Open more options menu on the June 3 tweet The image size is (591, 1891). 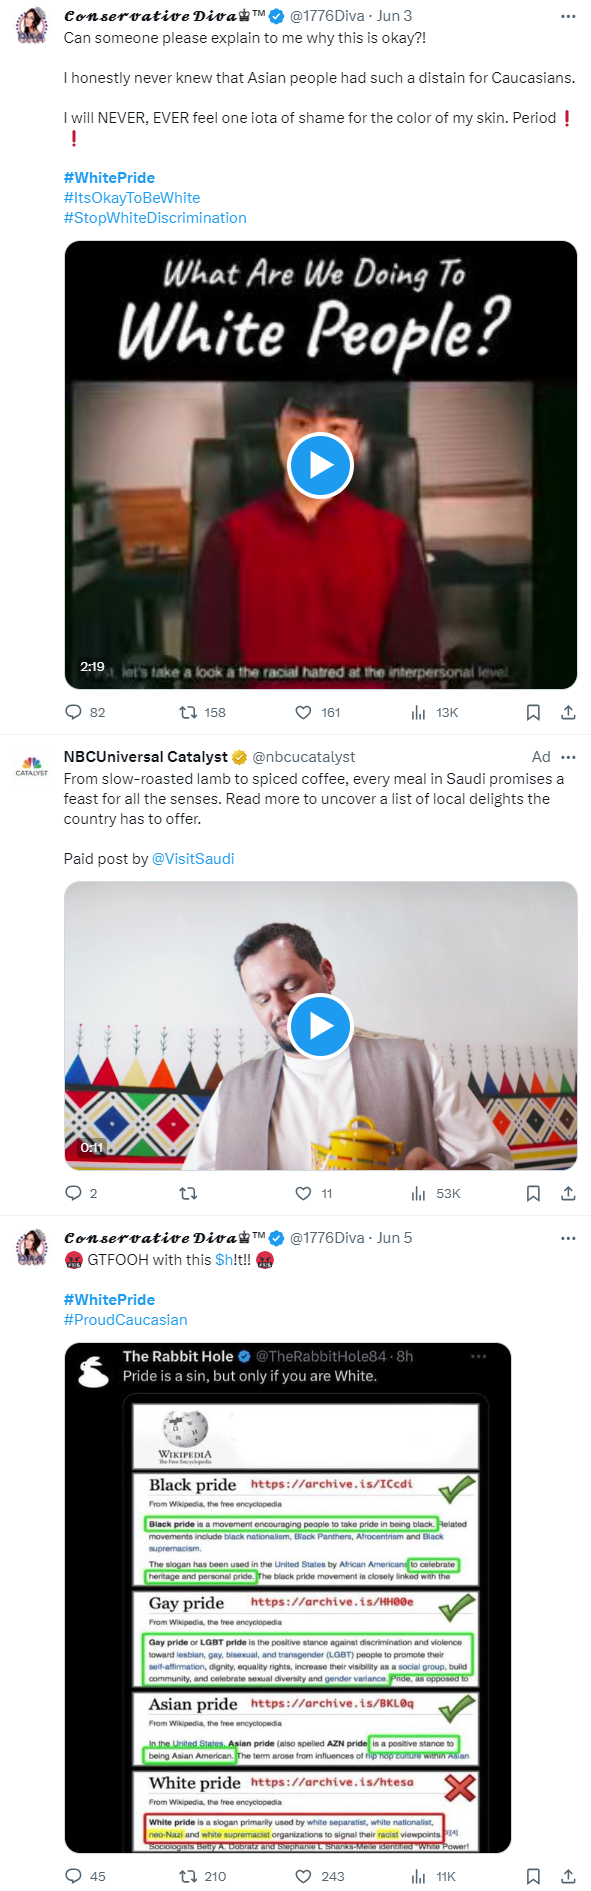click(568, 15)
